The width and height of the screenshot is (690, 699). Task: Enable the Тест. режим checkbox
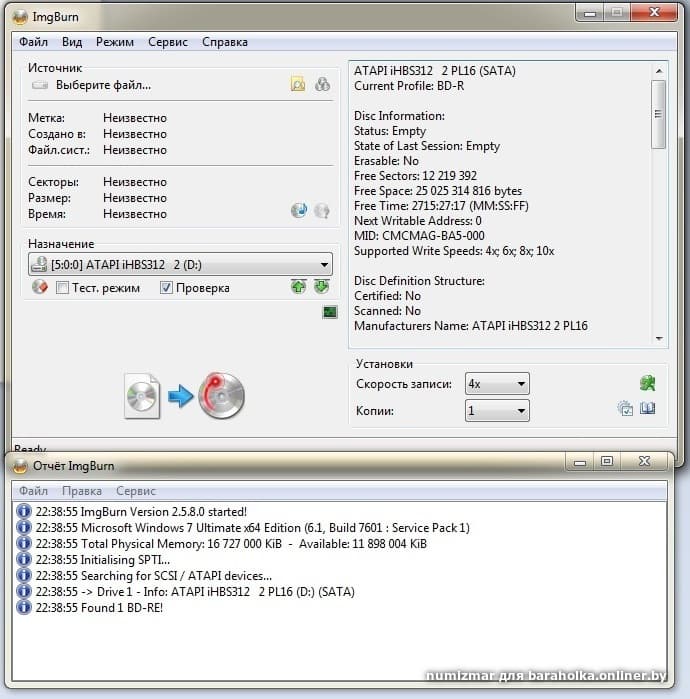pyautogui.click(x=62, y=288)
